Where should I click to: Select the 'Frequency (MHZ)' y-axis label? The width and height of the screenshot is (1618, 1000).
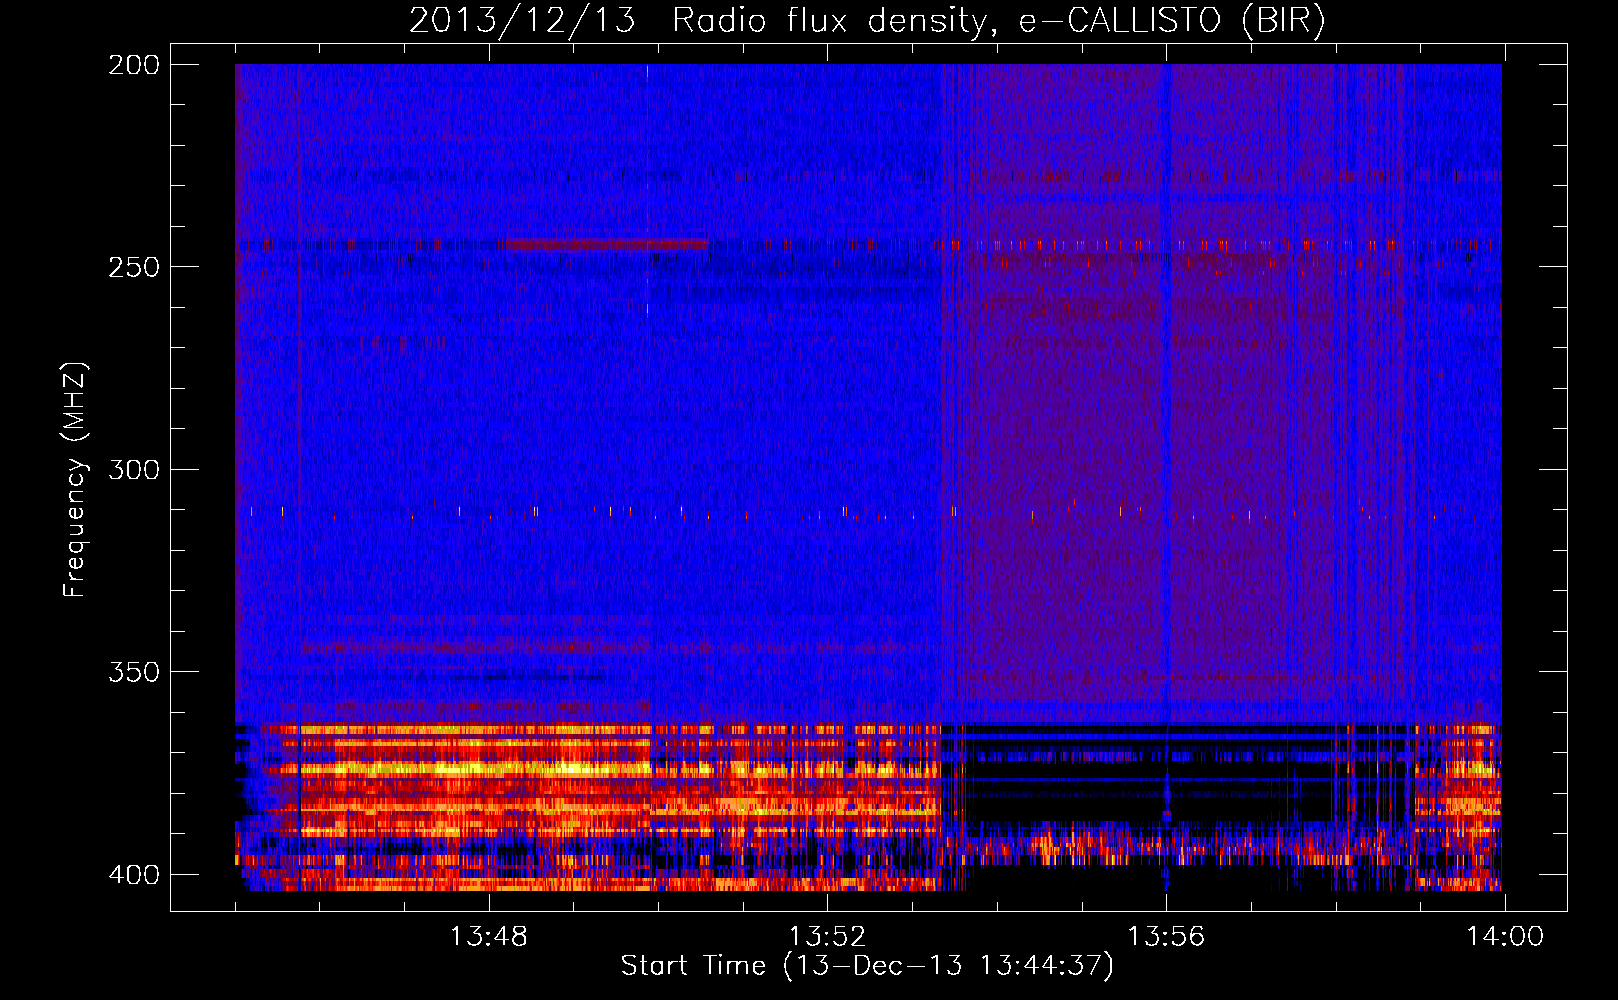(75, 479)
